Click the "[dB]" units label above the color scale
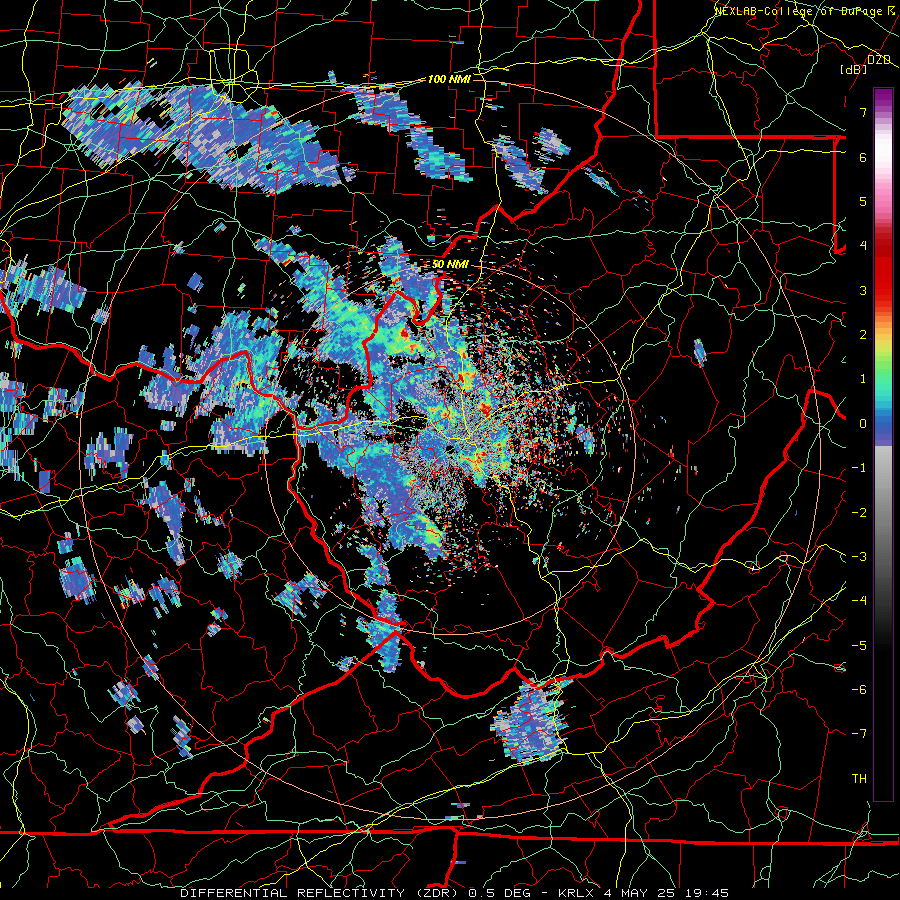The width and height of the screenshot is (900, 900). click(x=854, y=70)
